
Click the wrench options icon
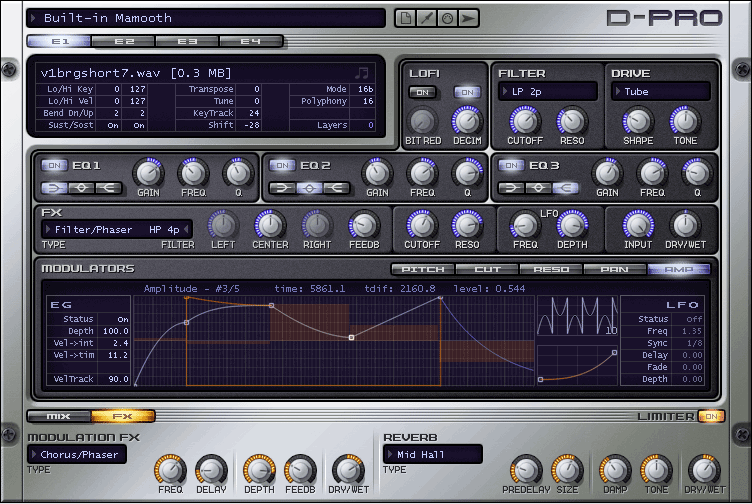[425, 18]
